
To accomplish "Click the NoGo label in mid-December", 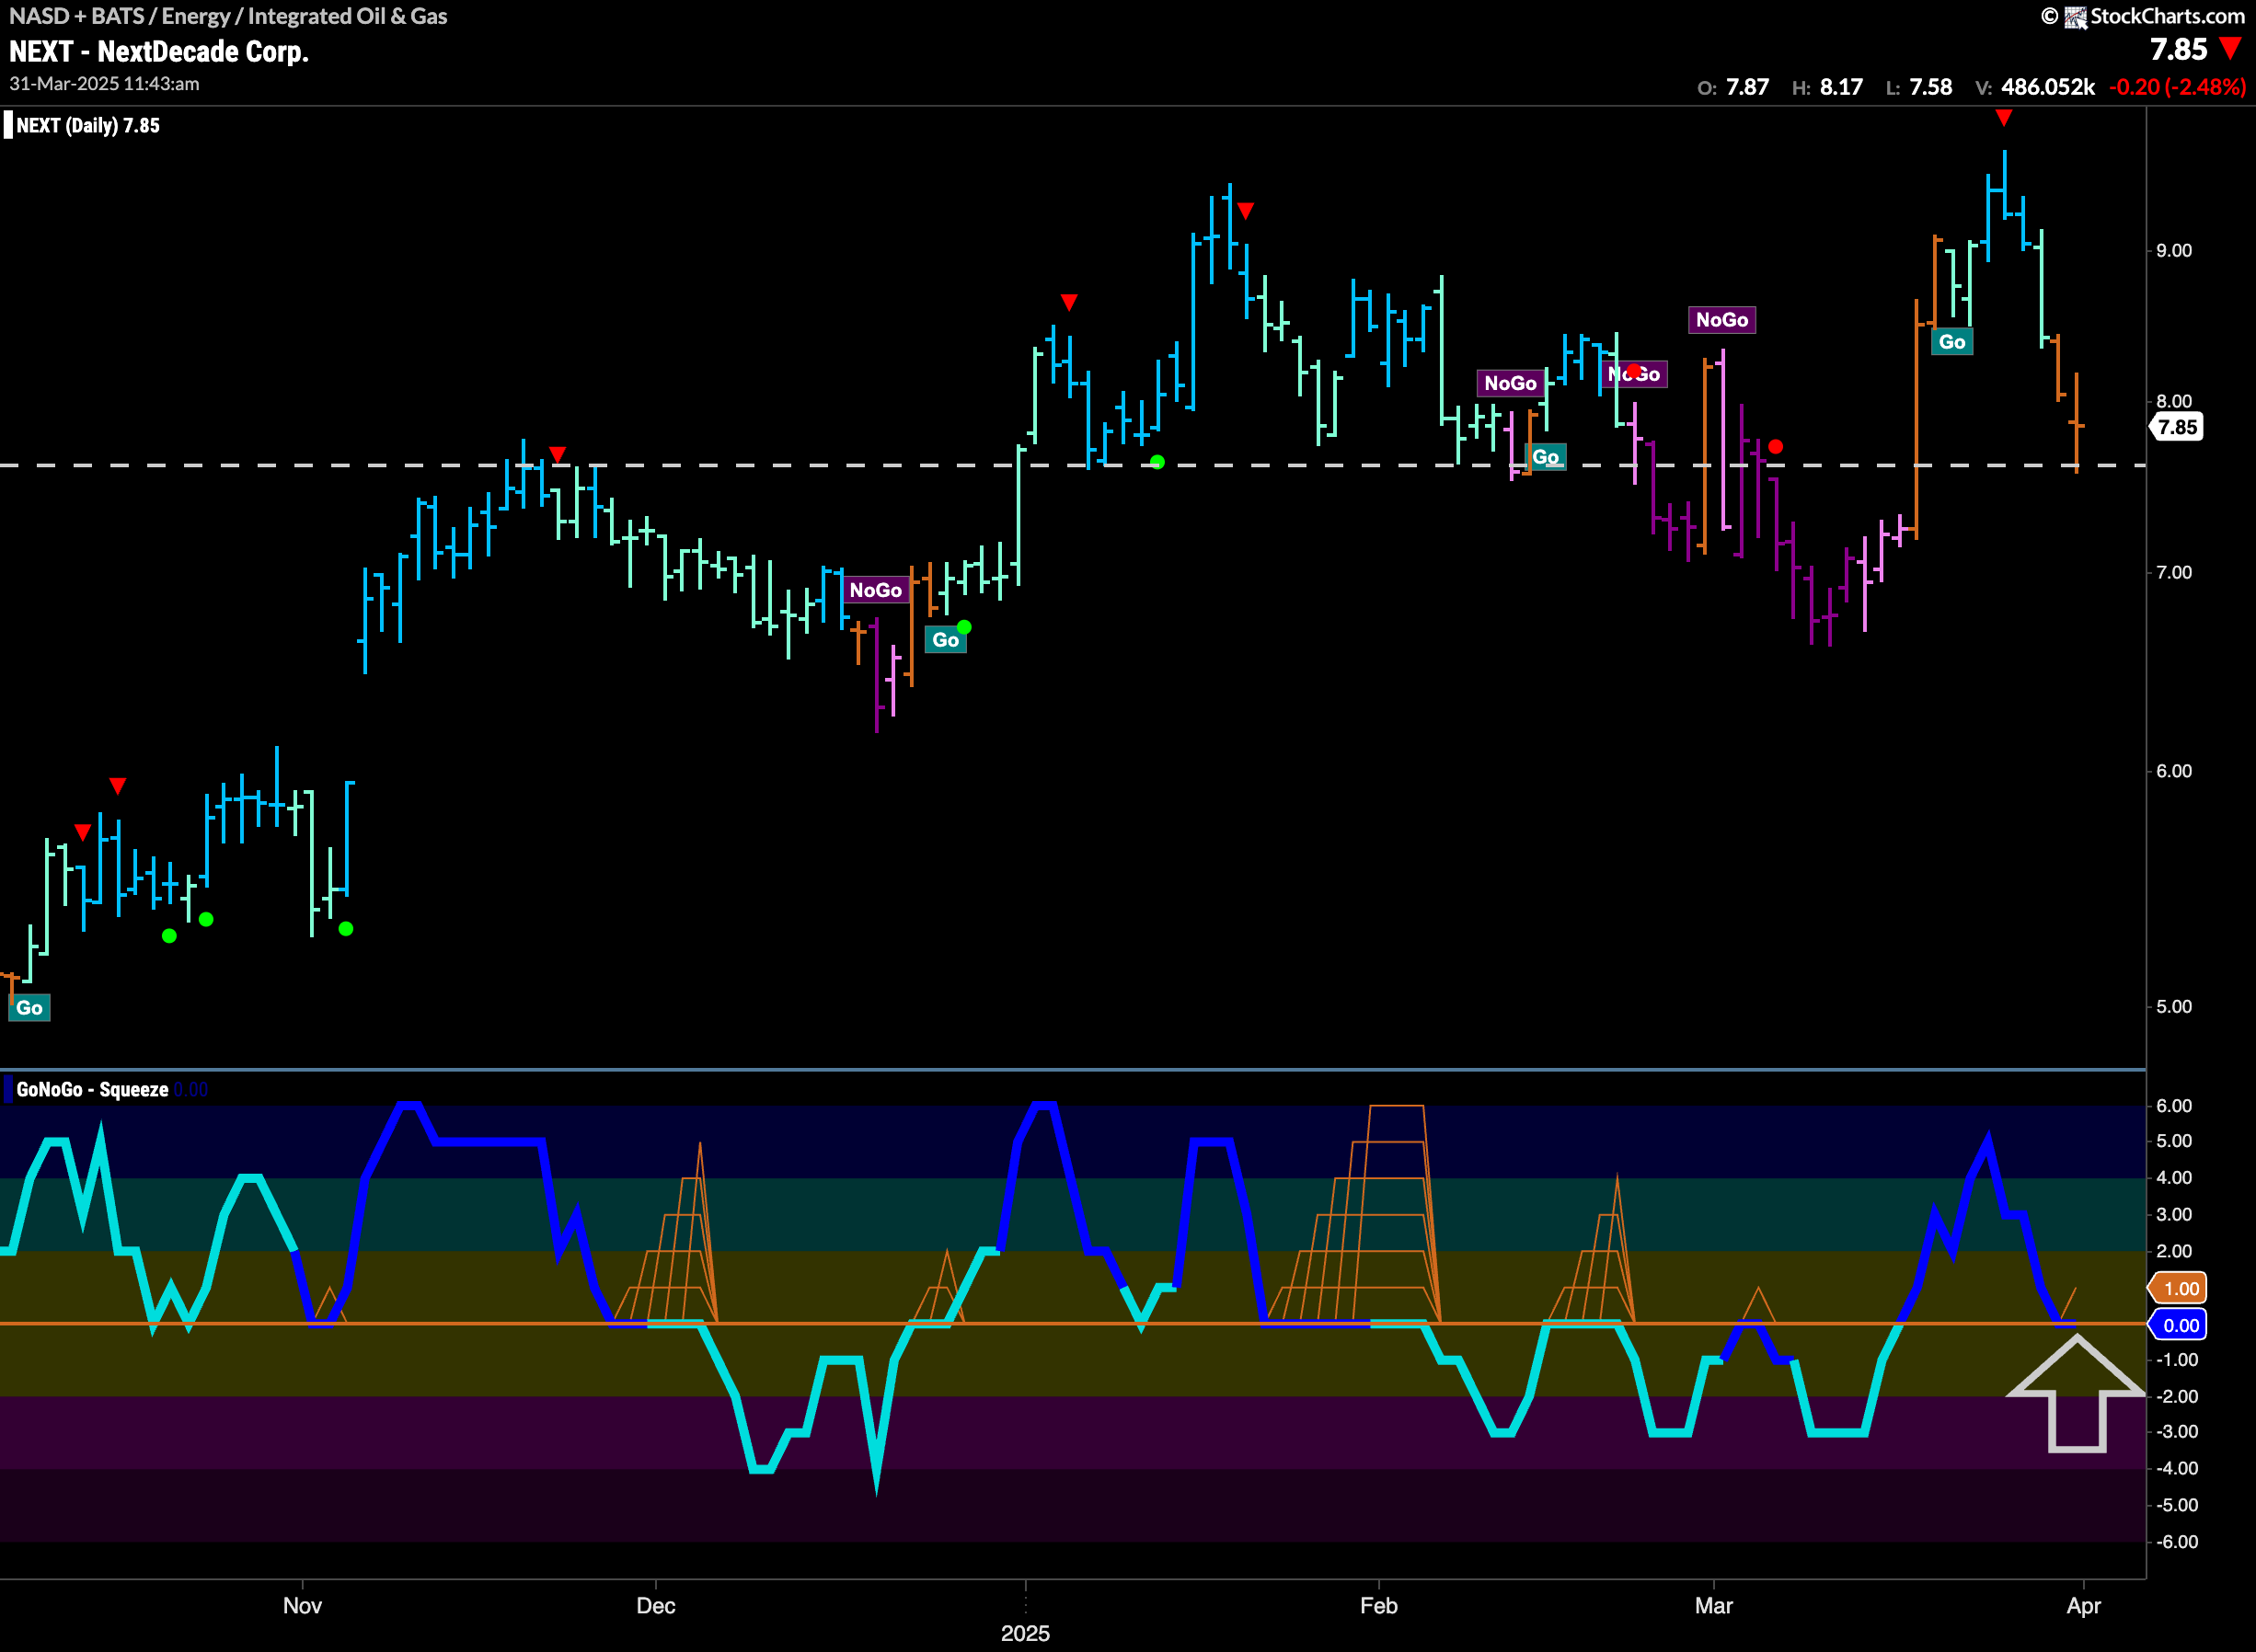I will [x=876, y=590].
